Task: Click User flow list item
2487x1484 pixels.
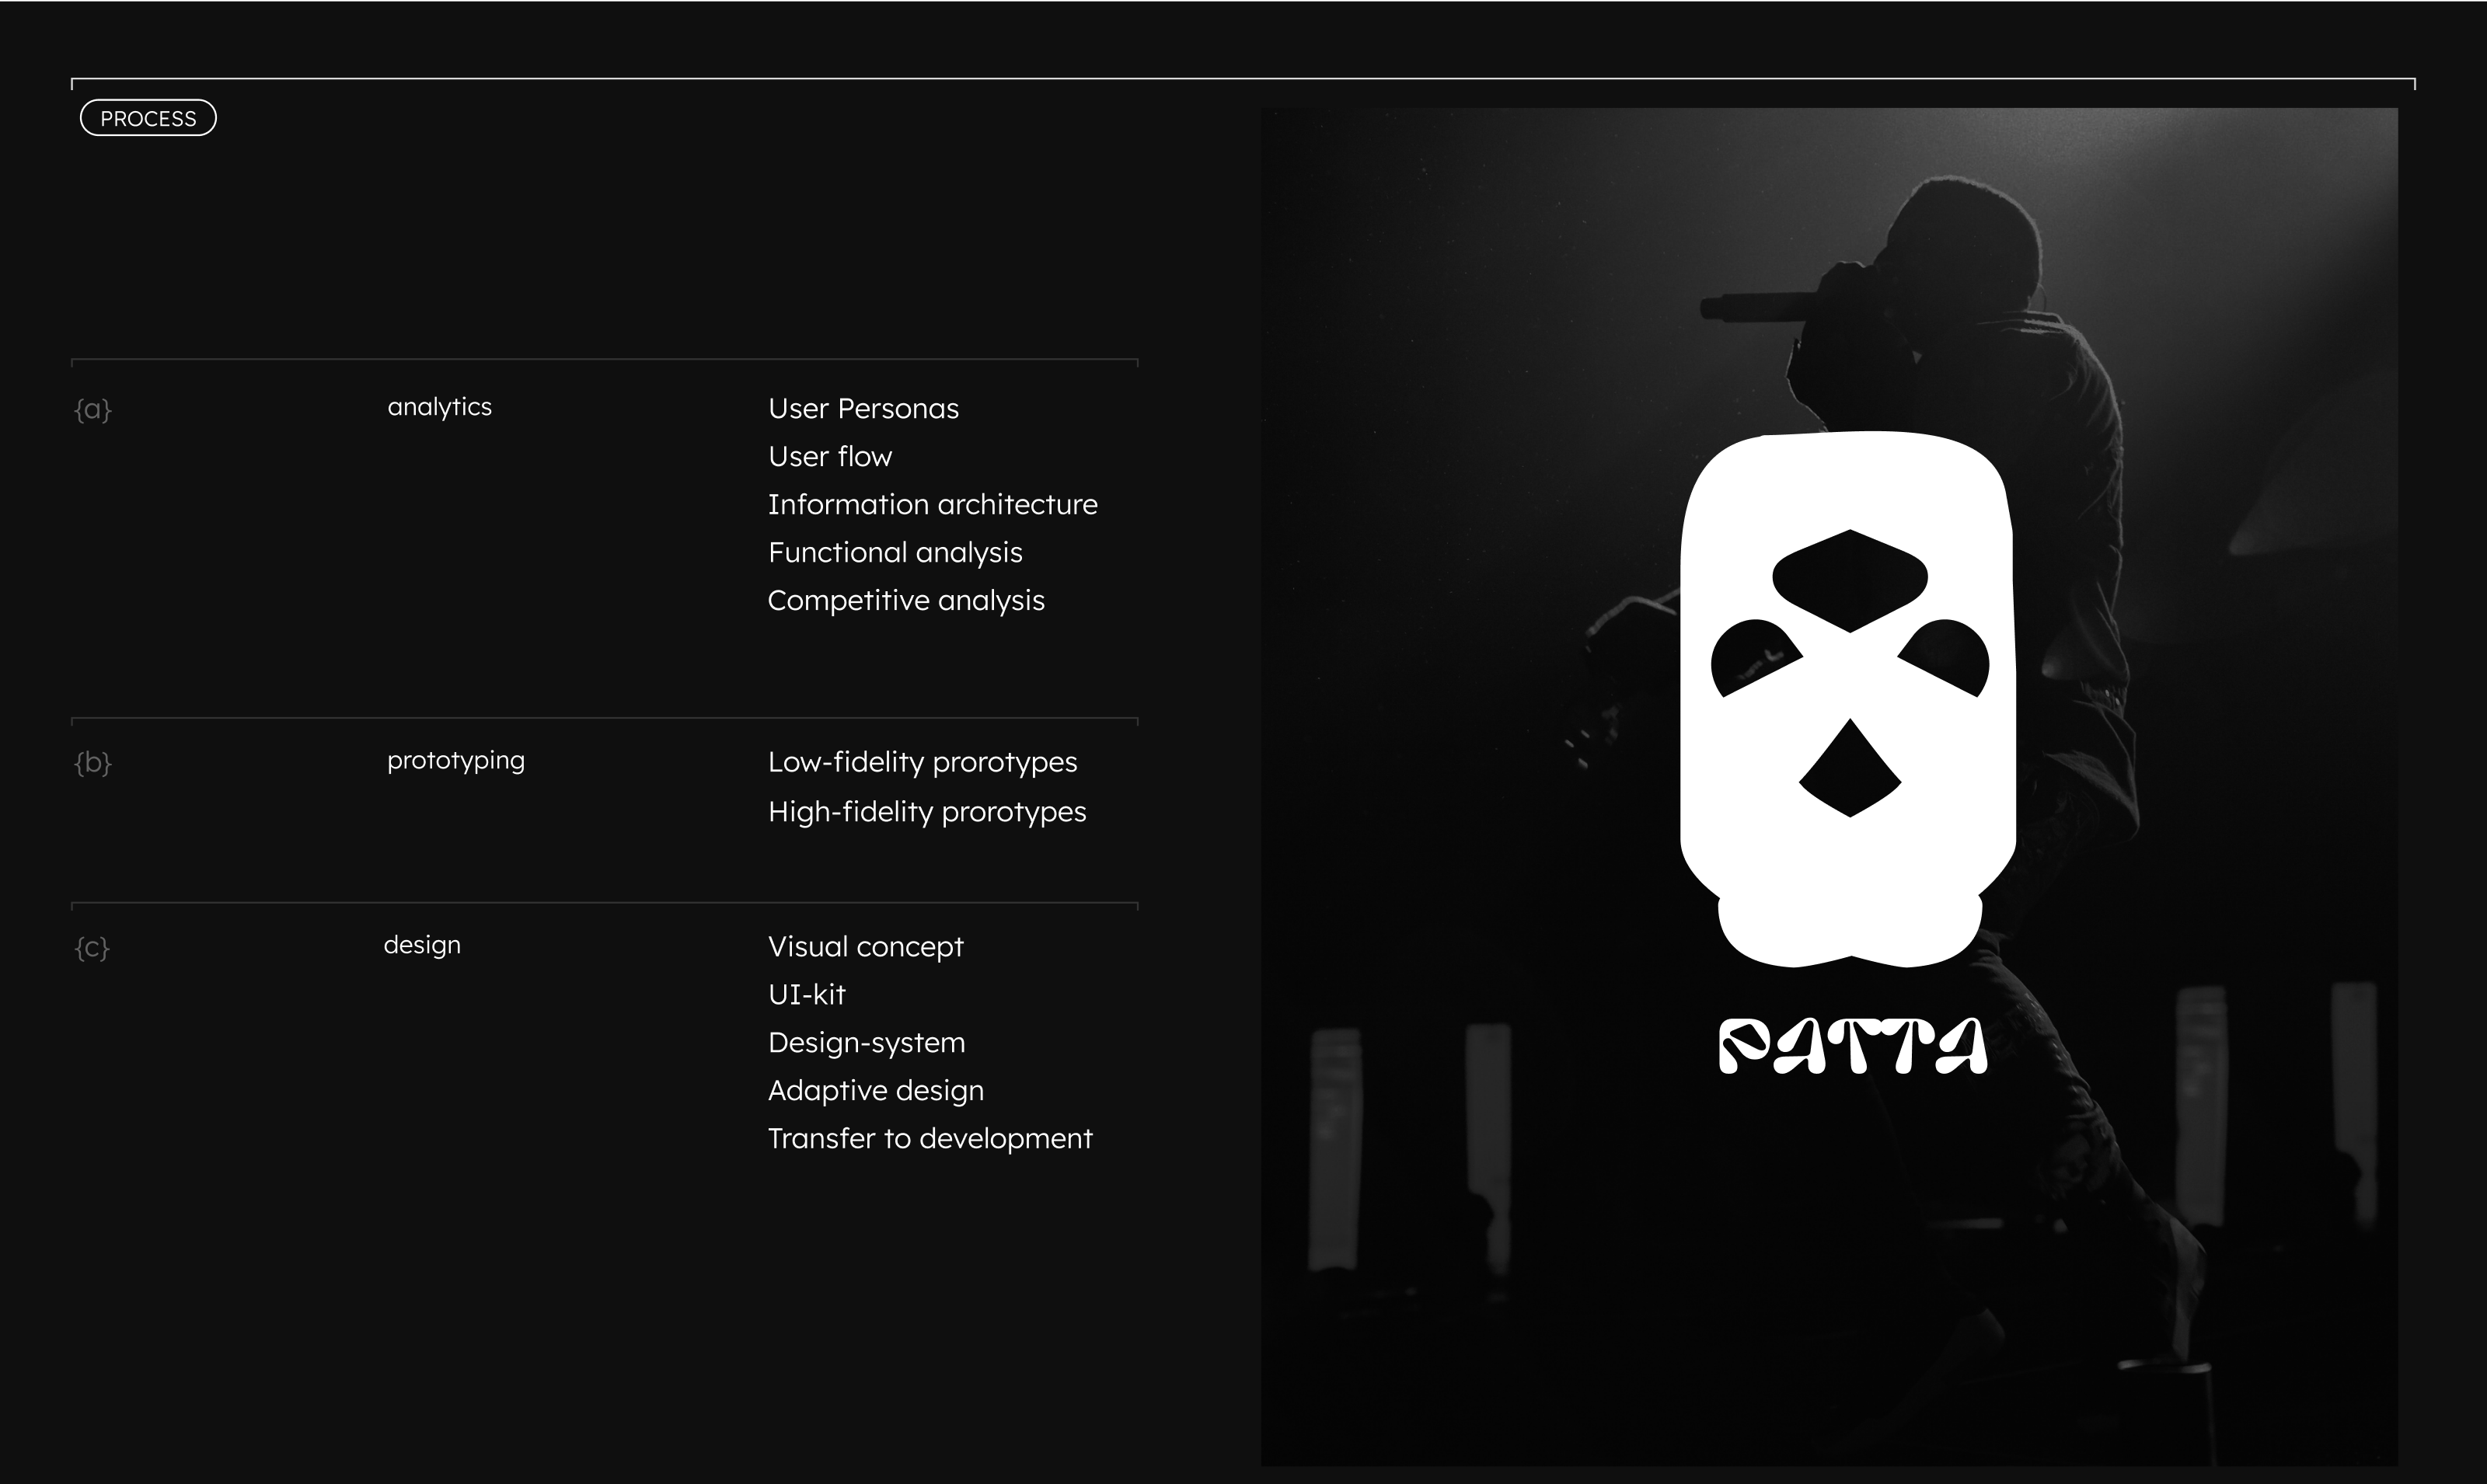Action: [829, 456]
